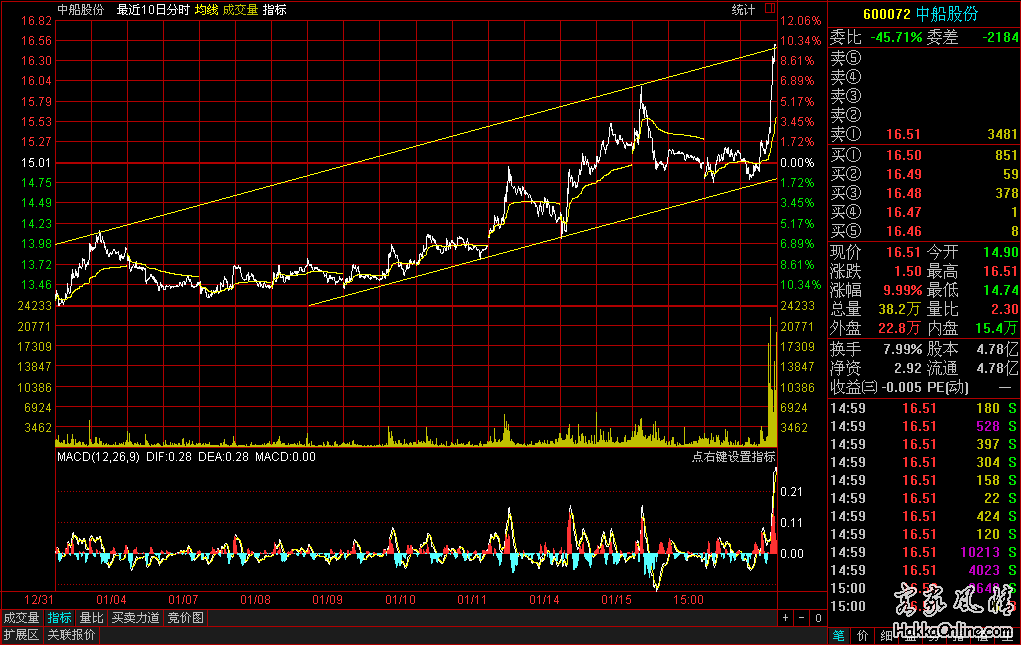The height and width of the screenshot is (645, 1021).
Task: Switch to the 买卖力道 tab
Action: click(135, 618)
